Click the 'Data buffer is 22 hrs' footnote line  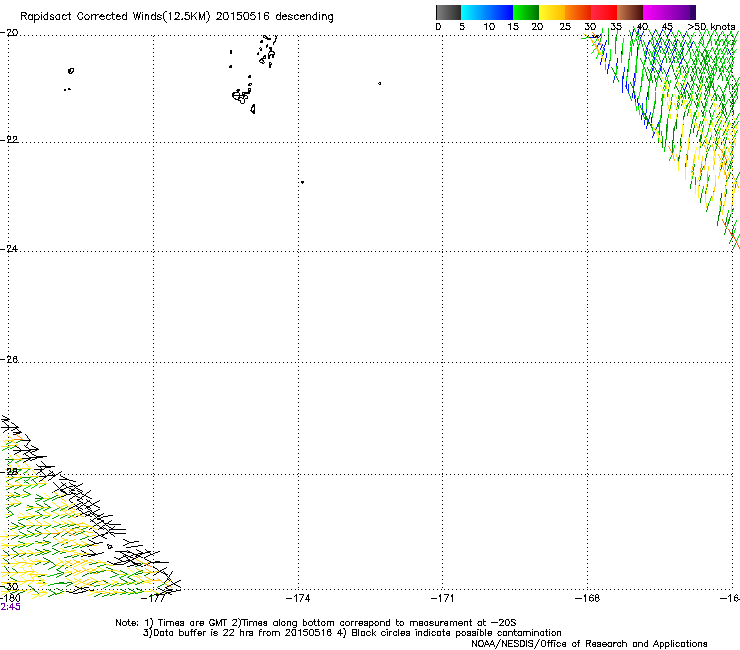(352, 633)
